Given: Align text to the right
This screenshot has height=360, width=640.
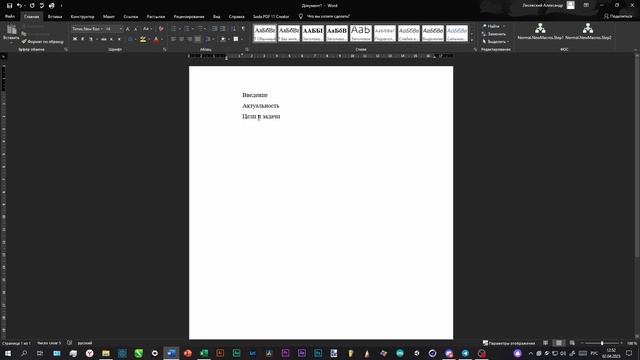Looking at the screenshot, I should click(189, 39).
